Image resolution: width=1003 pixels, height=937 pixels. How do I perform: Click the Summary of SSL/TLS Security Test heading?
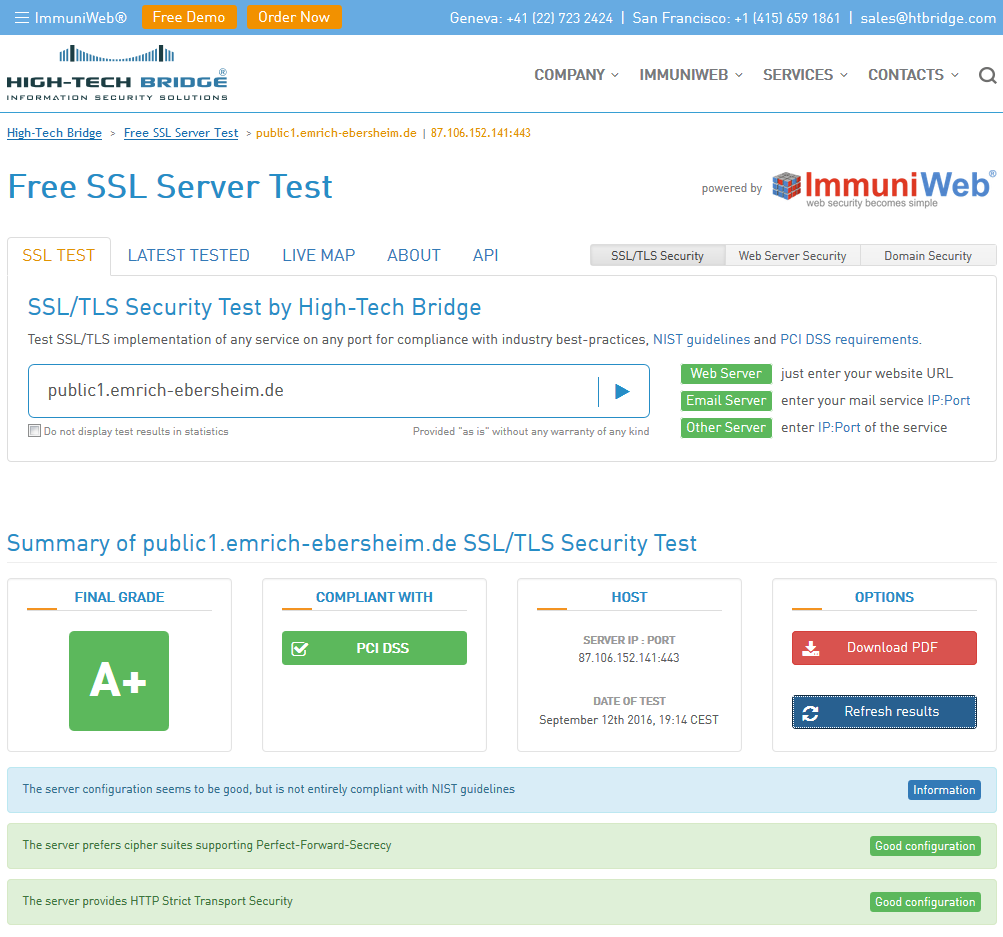352,543
